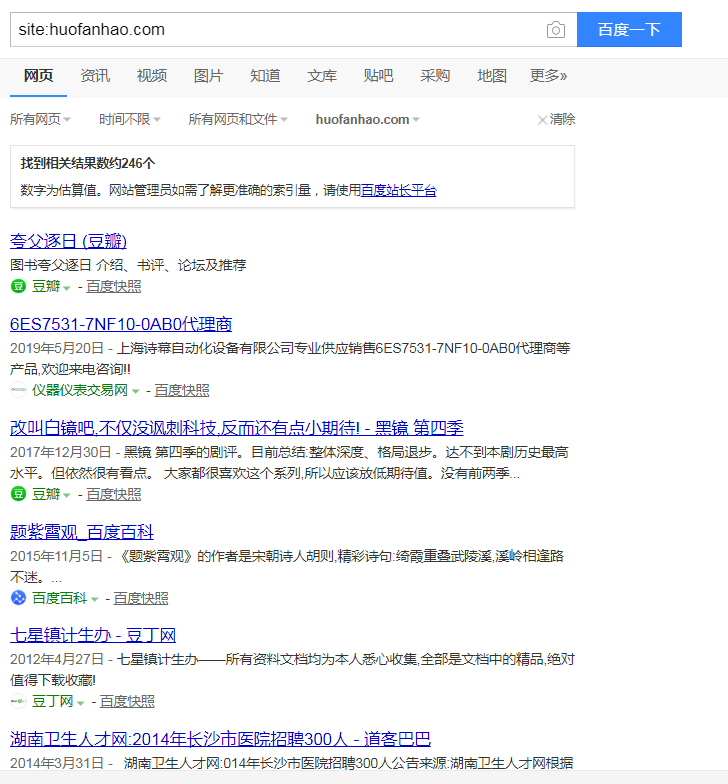Open the 题紫霄观_百度百科 result
The width and height of the screenshot is (728, 784).
tap(82, 532)
